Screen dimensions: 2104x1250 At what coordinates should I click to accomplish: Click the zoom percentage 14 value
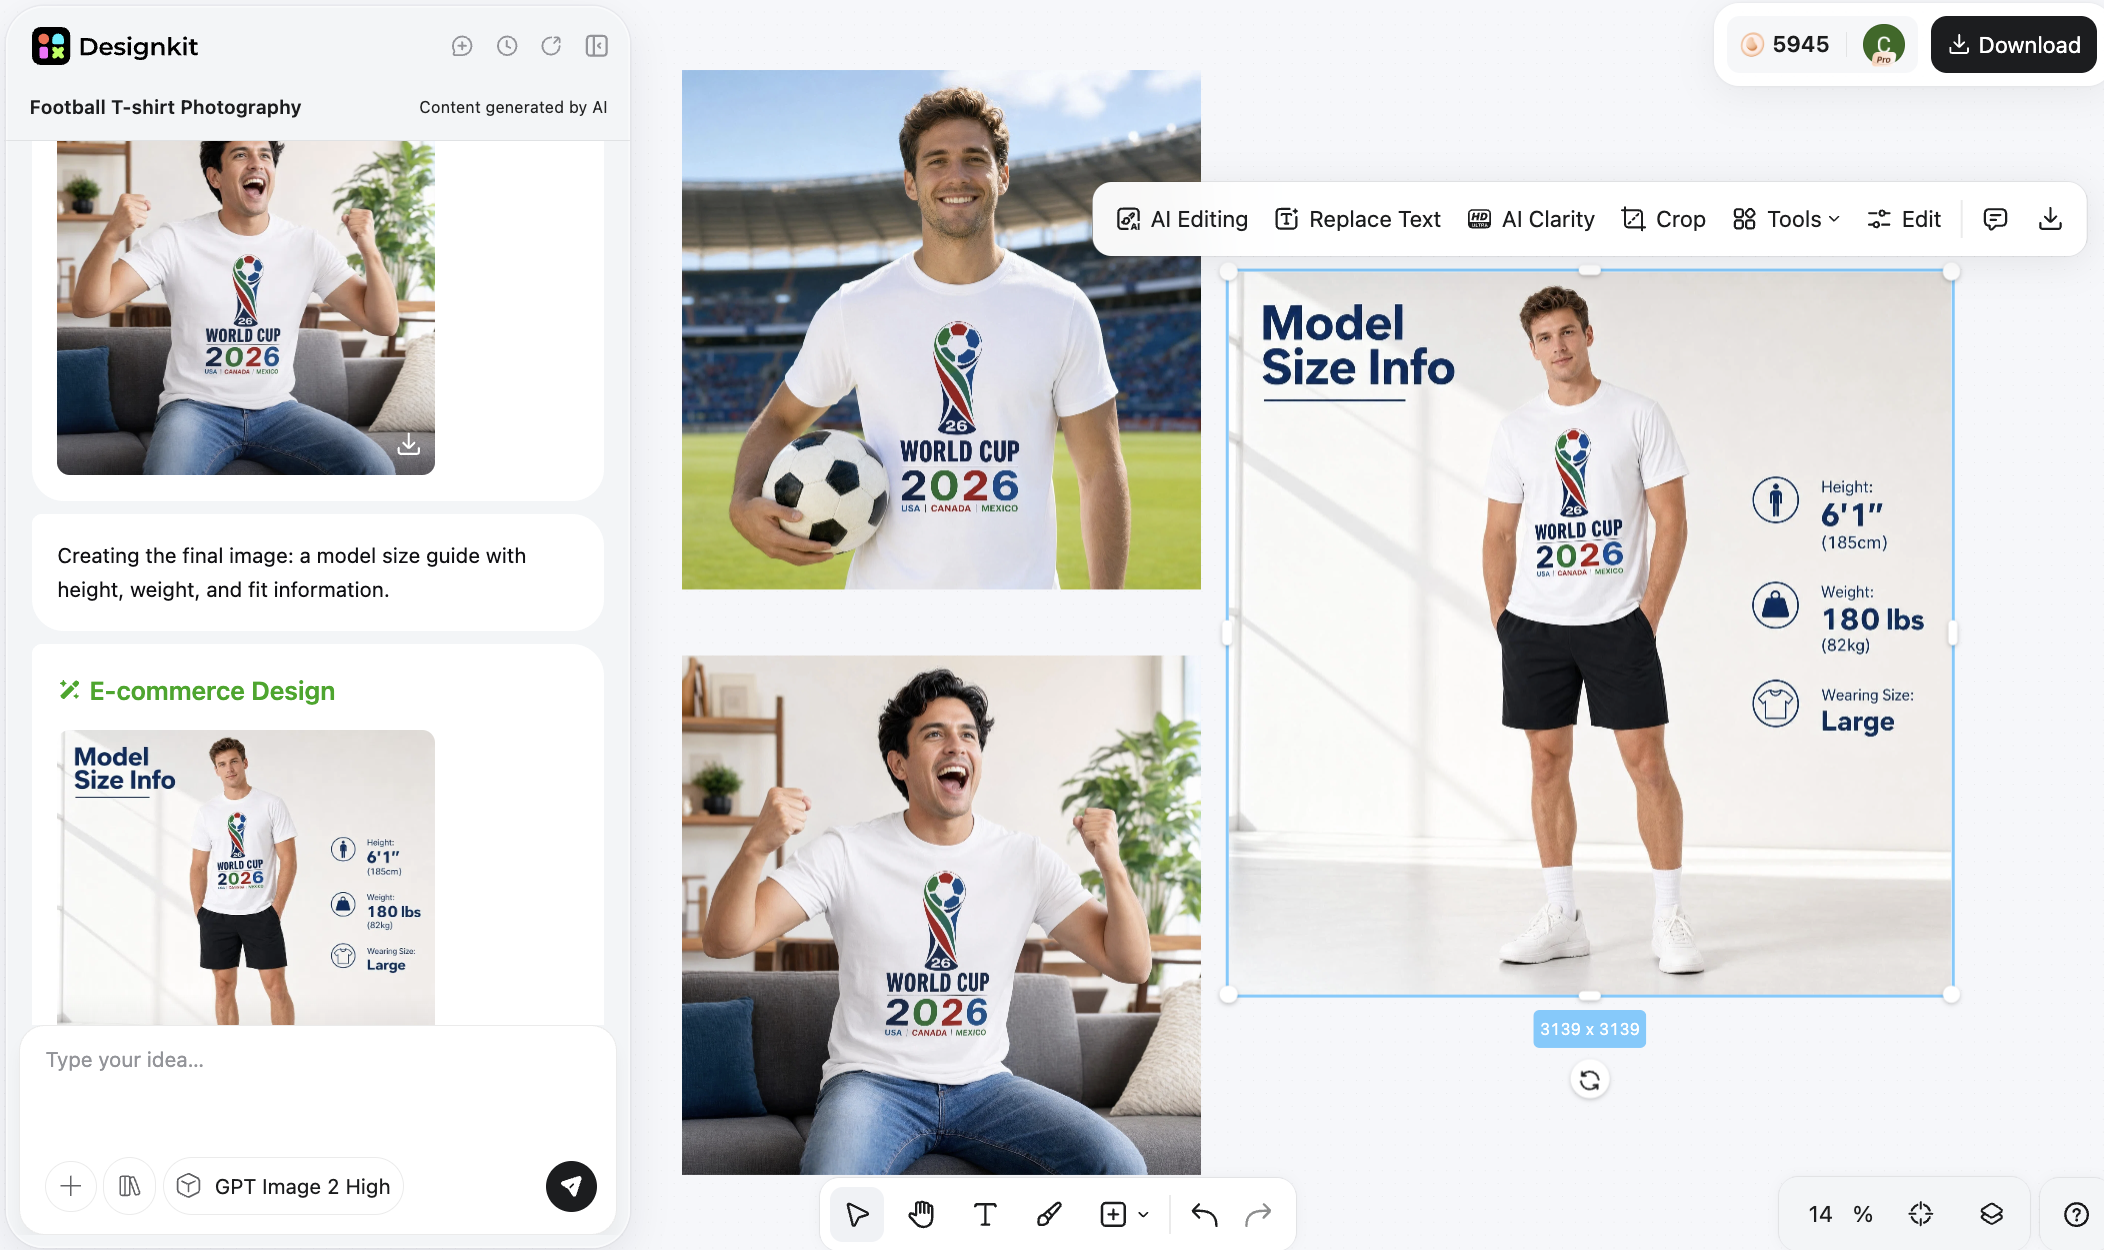click(1820, 1214)
